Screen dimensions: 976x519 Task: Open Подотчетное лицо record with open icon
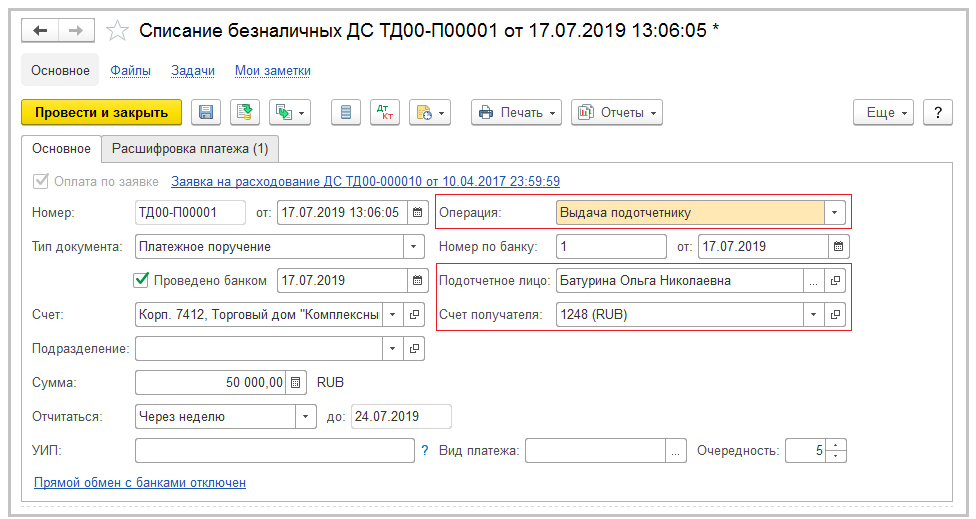tap(837, 281)
